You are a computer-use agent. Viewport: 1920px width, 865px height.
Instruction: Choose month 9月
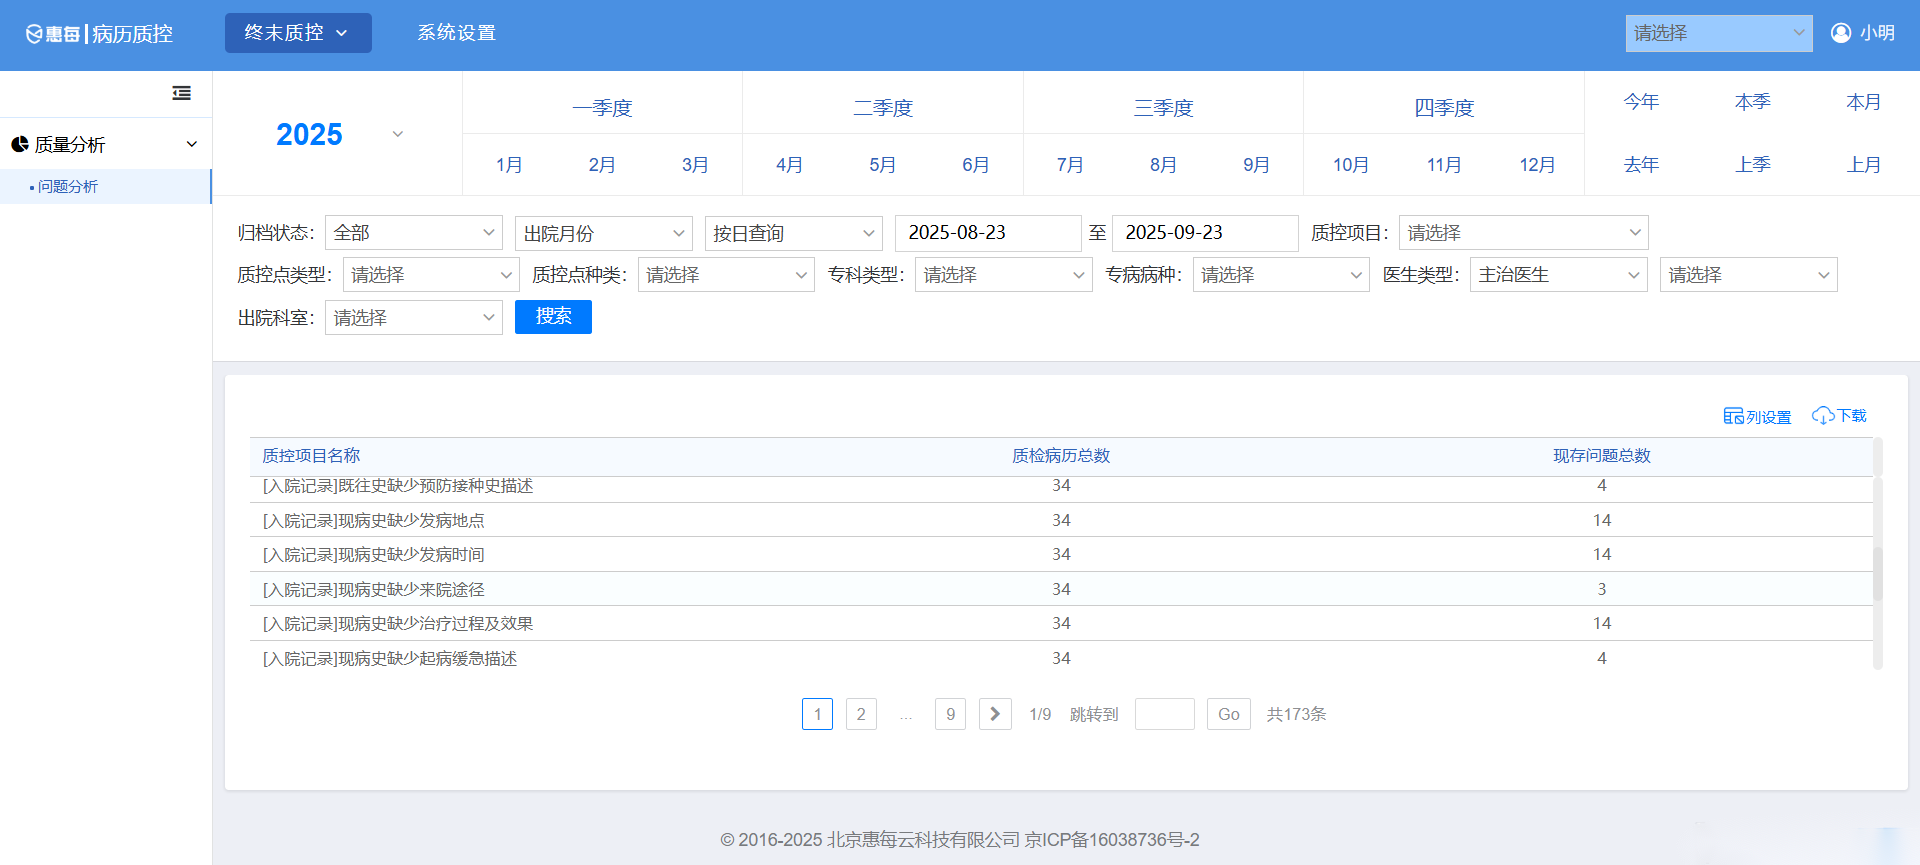click(1257, 165)
